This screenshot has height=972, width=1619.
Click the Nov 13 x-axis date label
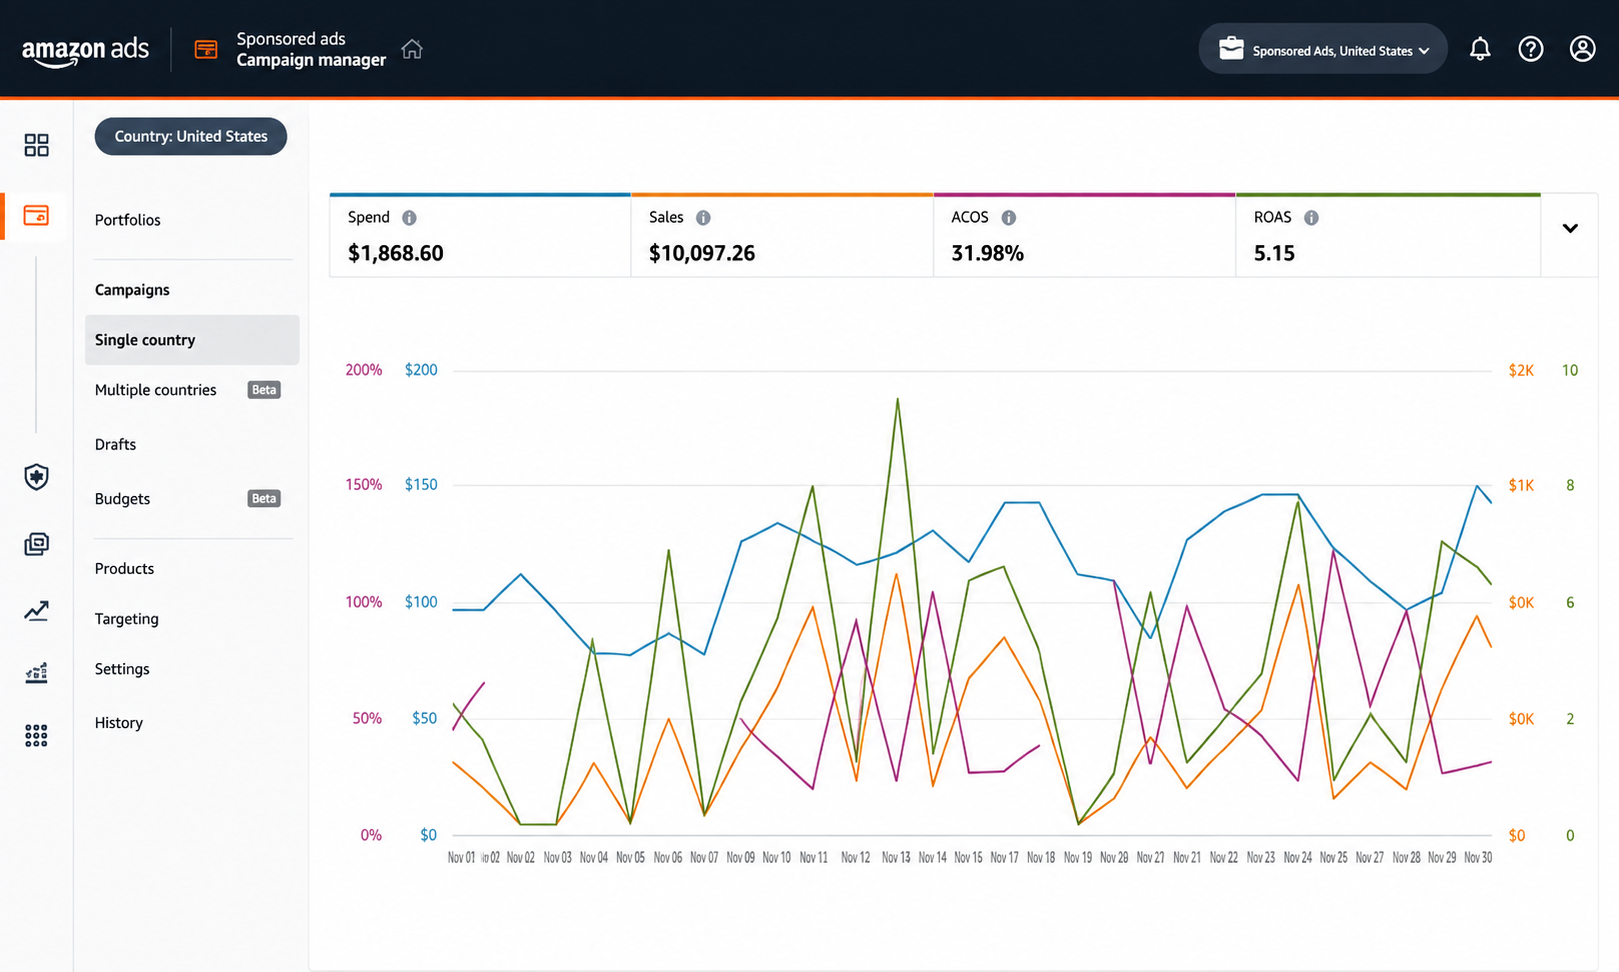point(896,858)
